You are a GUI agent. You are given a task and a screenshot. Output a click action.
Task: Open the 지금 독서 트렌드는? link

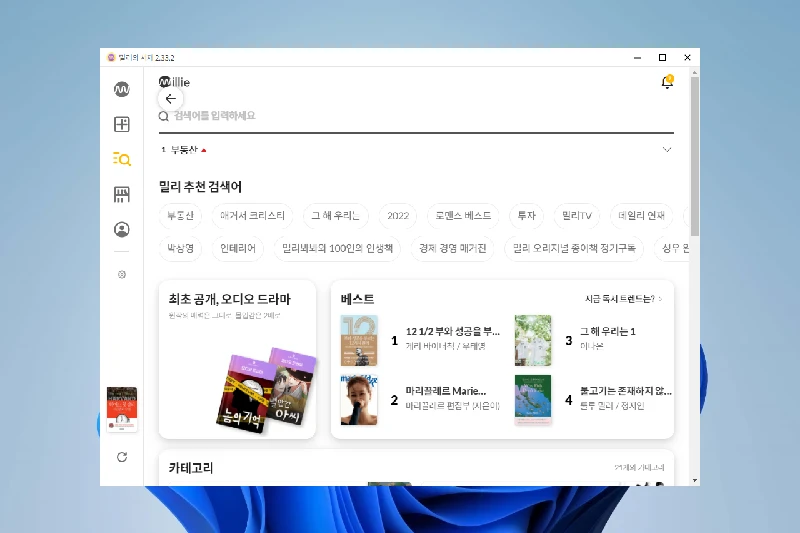click(623, 299)
